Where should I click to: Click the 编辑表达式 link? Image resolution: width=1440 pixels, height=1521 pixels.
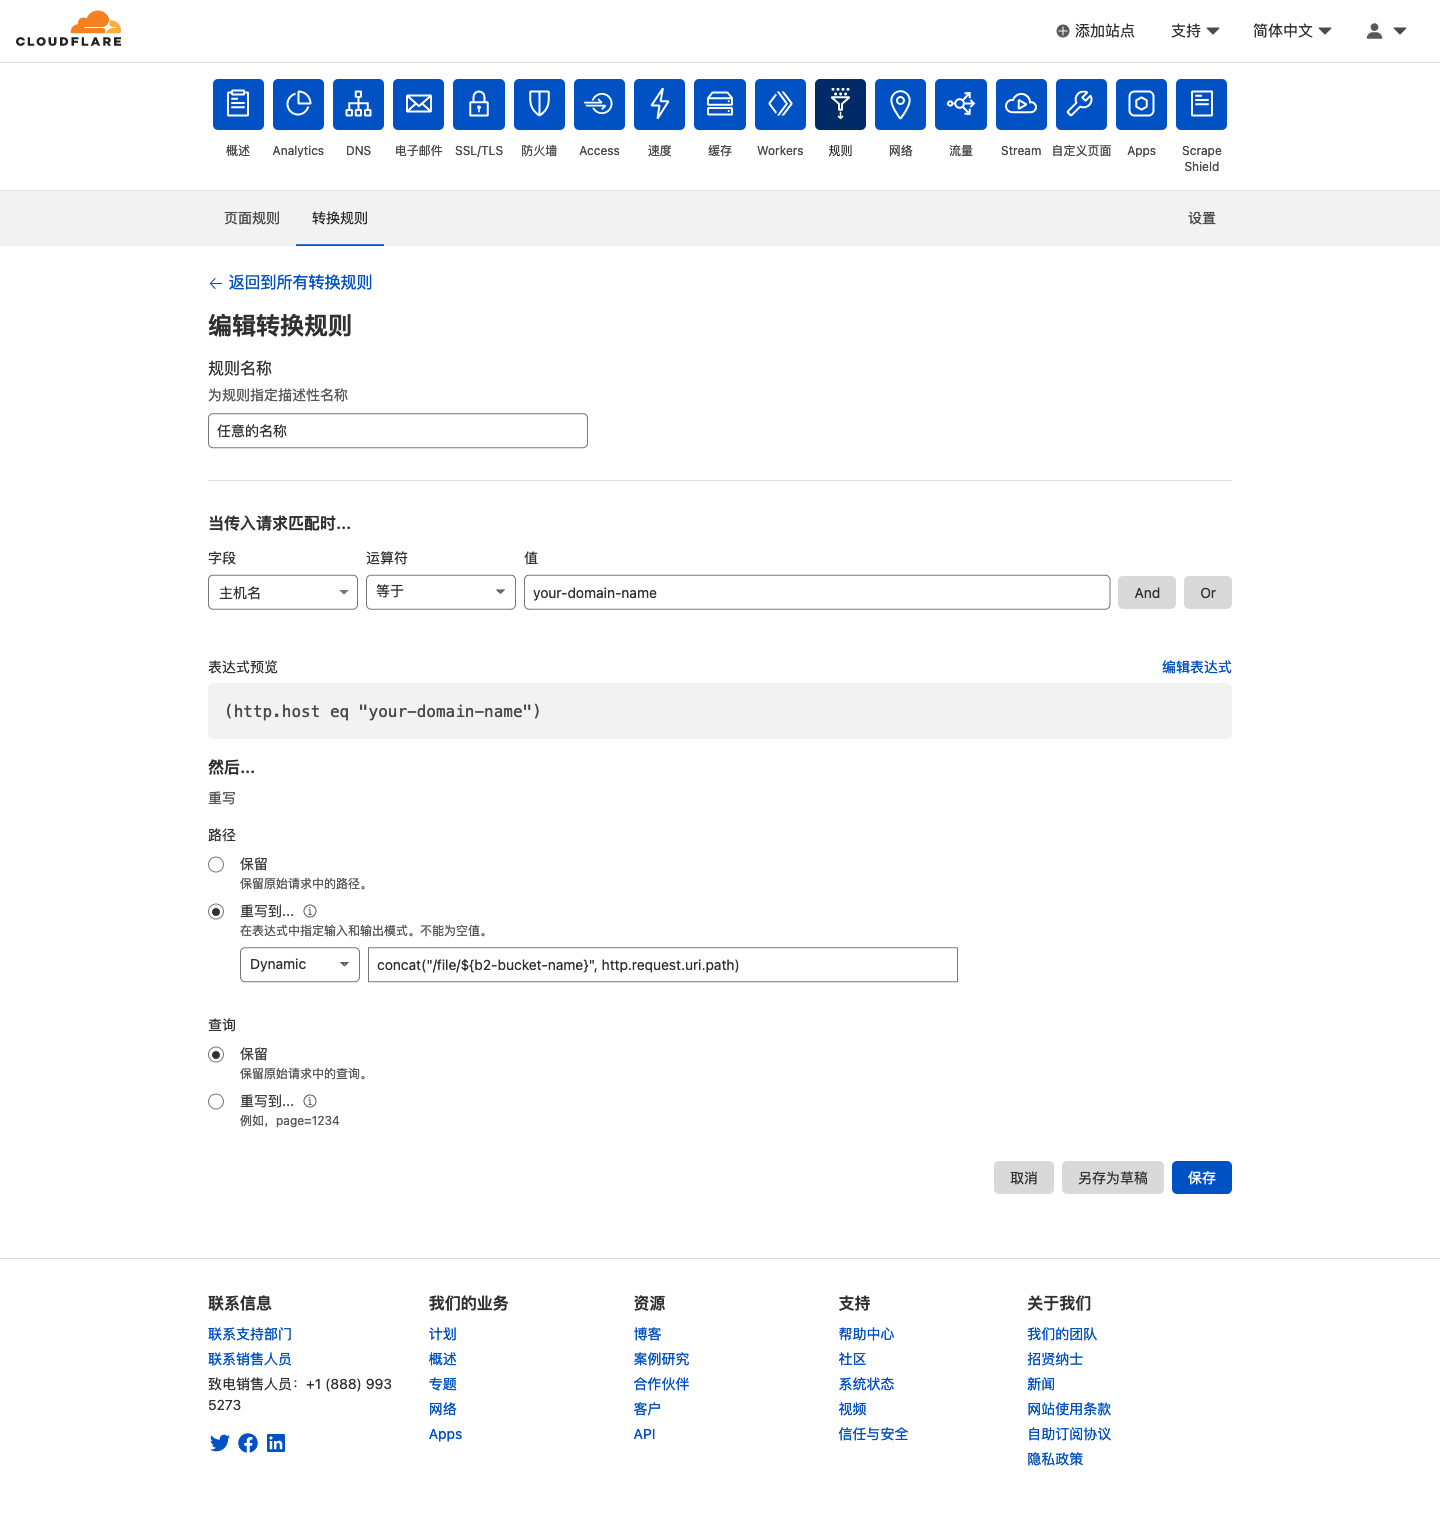pos(1196,667)
